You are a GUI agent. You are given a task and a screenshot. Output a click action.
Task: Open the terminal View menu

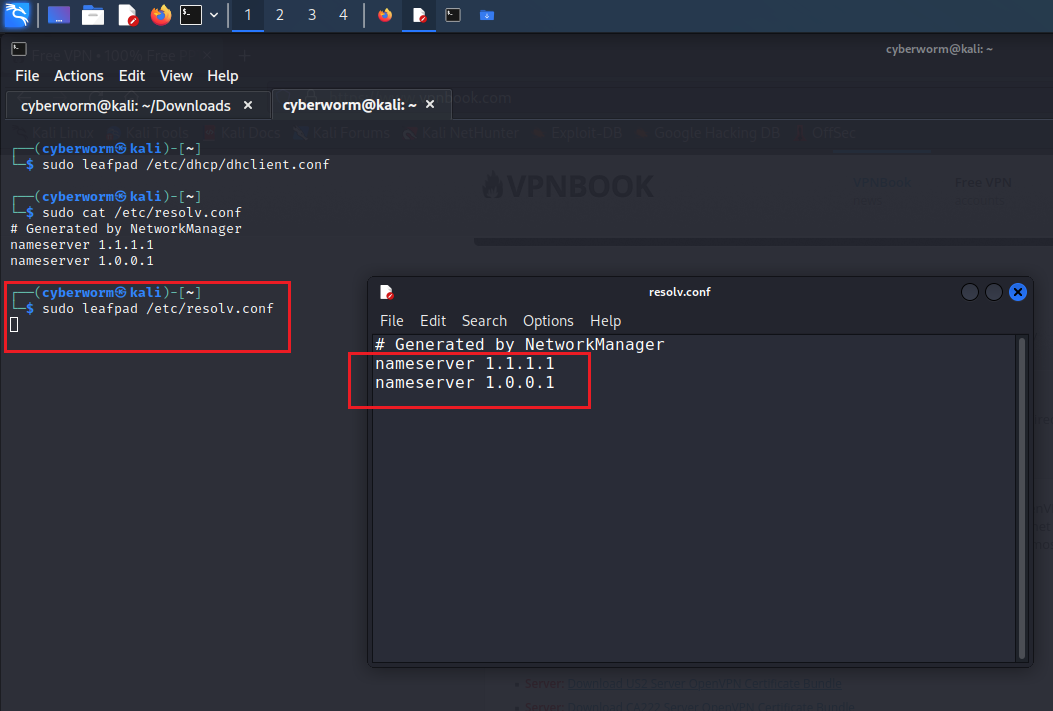(x=176, y=76)
